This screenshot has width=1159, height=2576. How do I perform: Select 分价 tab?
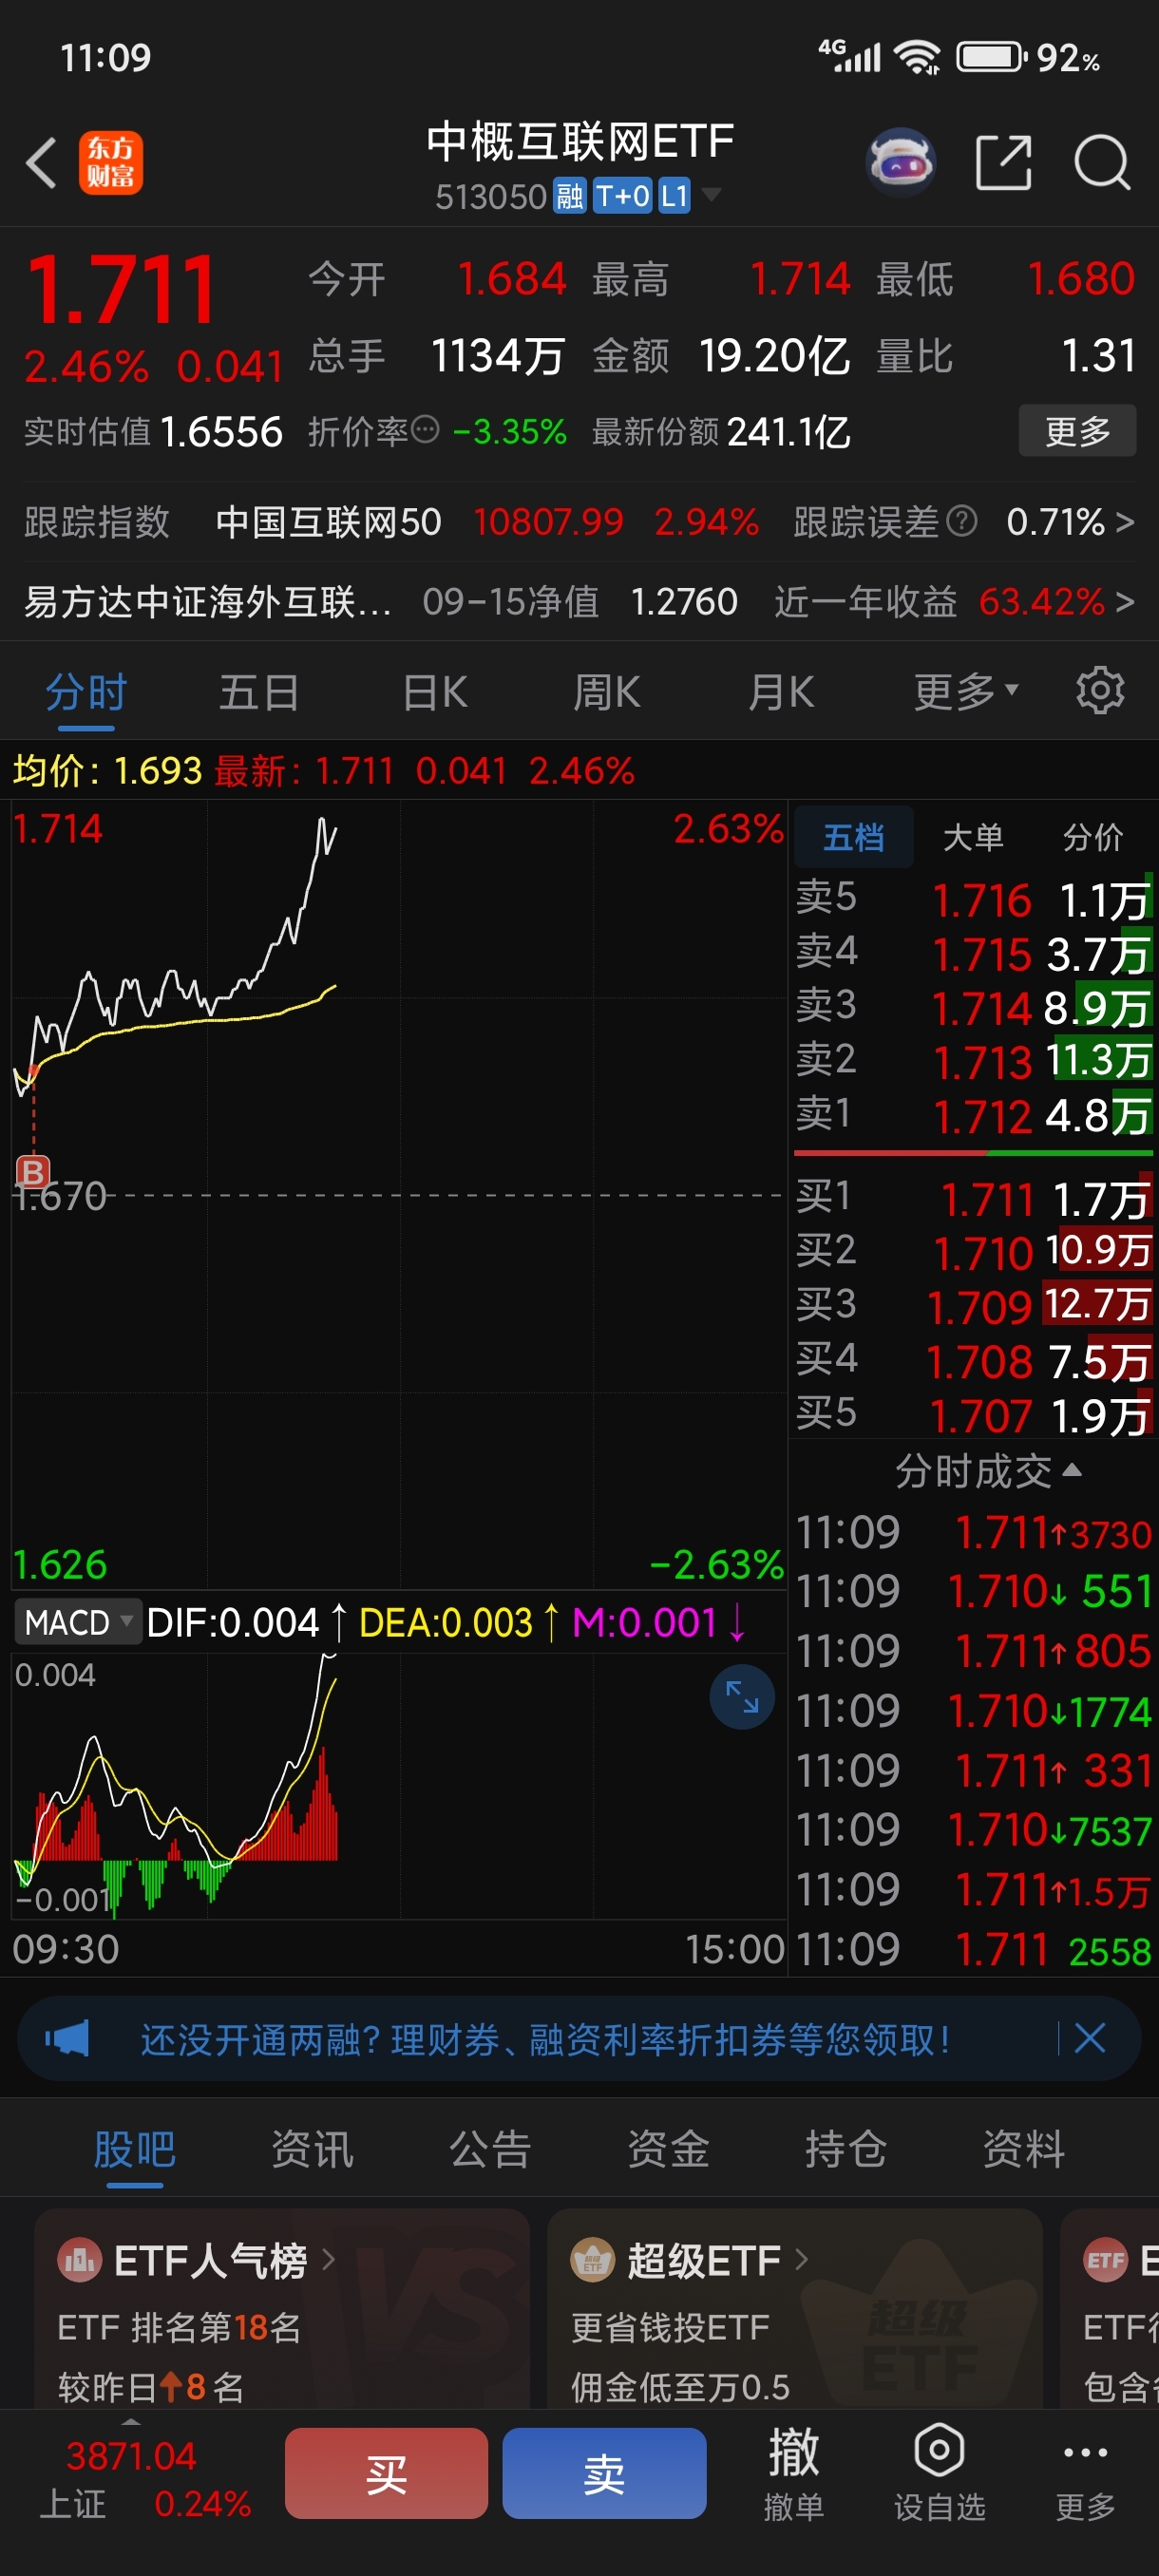pos(1092,836)
